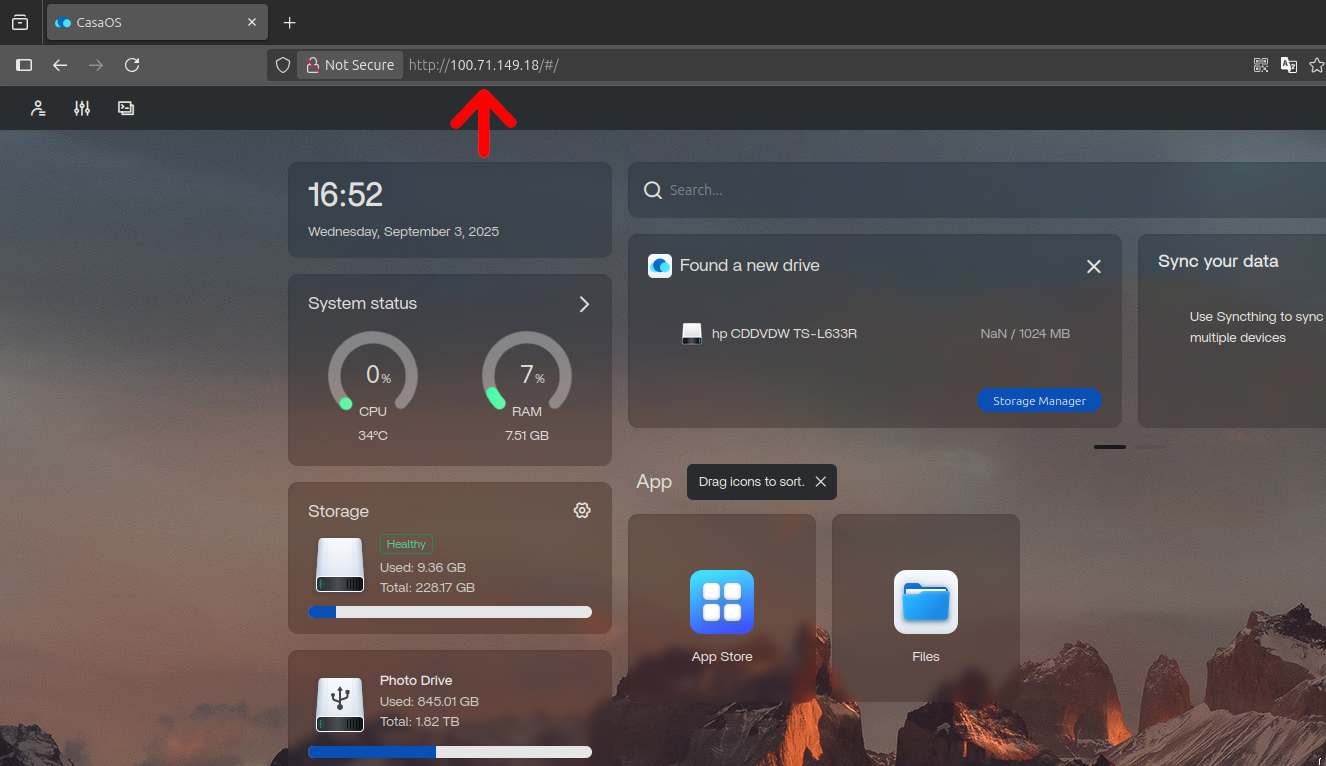
Task: Open the App Store app
Action: coord(721,603)
